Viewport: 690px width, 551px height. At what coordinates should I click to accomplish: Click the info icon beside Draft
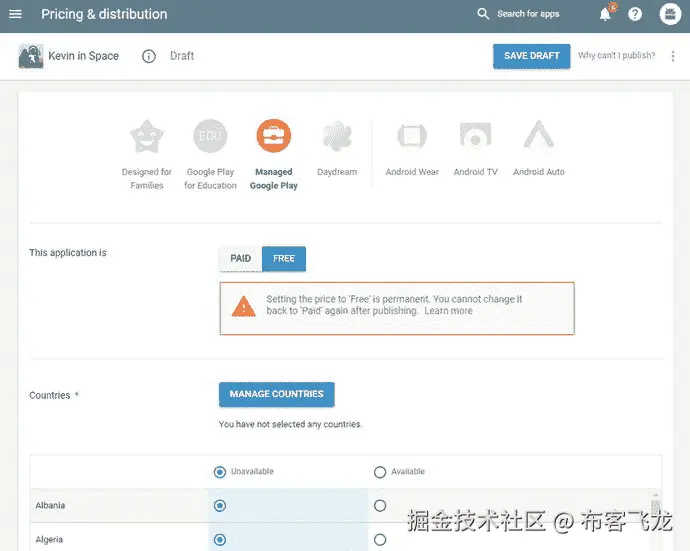pos(149,56)
